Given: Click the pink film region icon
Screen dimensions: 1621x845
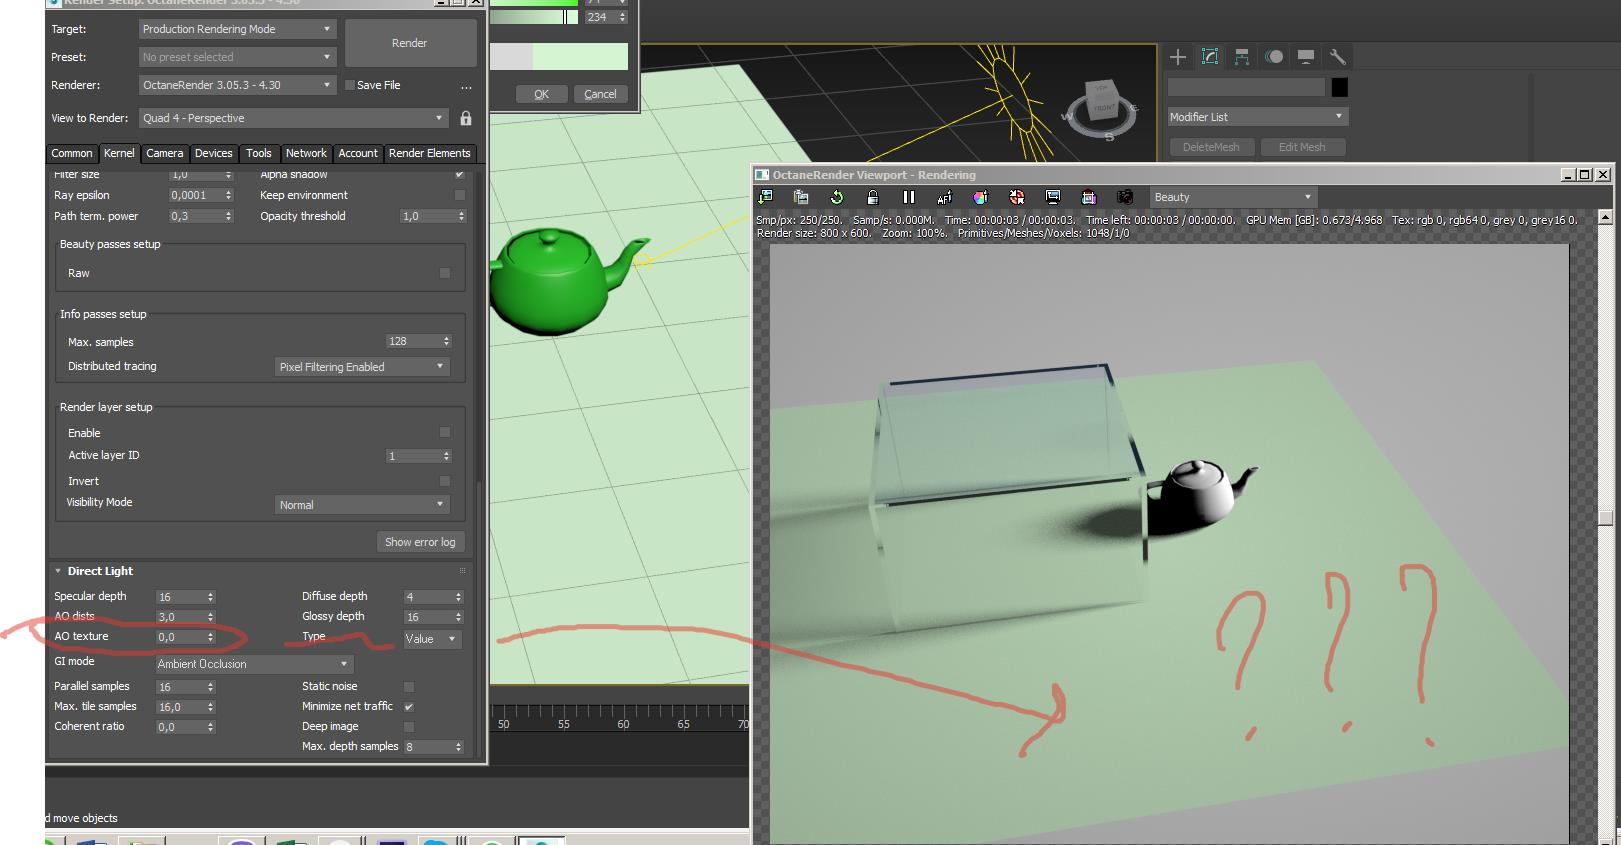Looking at the screenshot, I should click(1089, 197).
